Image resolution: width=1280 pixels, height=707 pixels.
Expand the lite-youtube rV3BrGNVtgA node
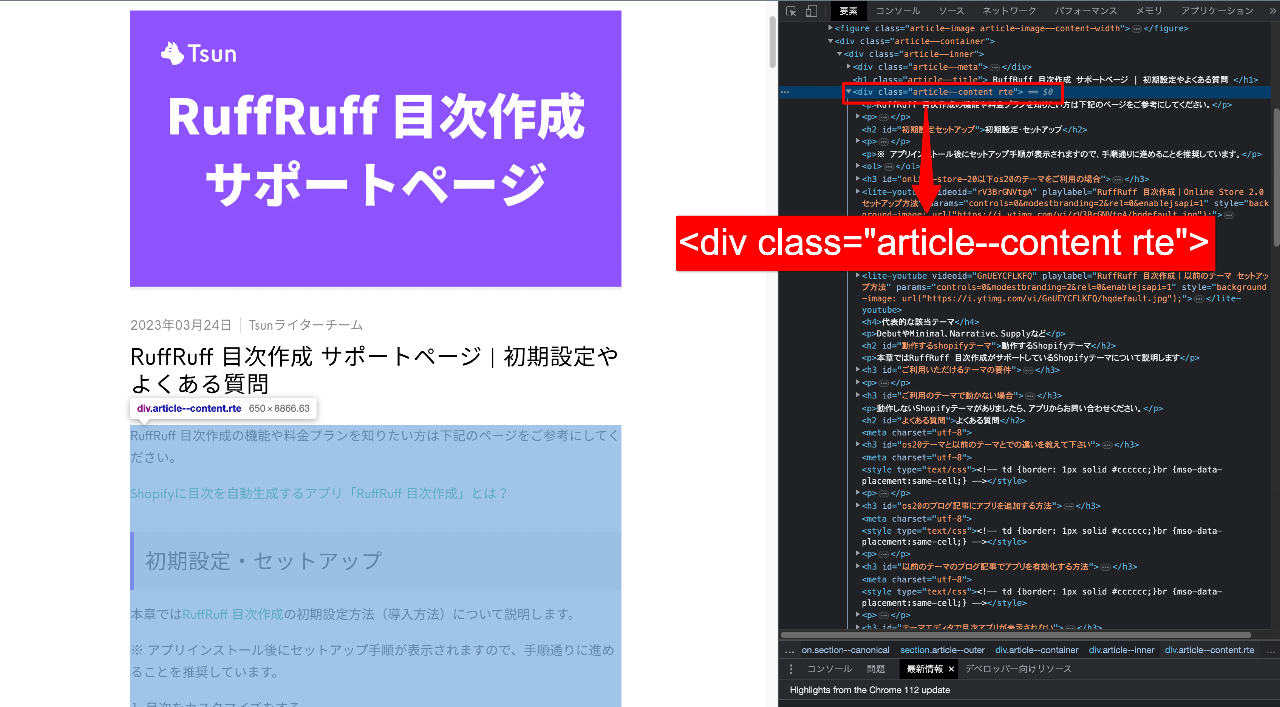click(x=858, y=191)
